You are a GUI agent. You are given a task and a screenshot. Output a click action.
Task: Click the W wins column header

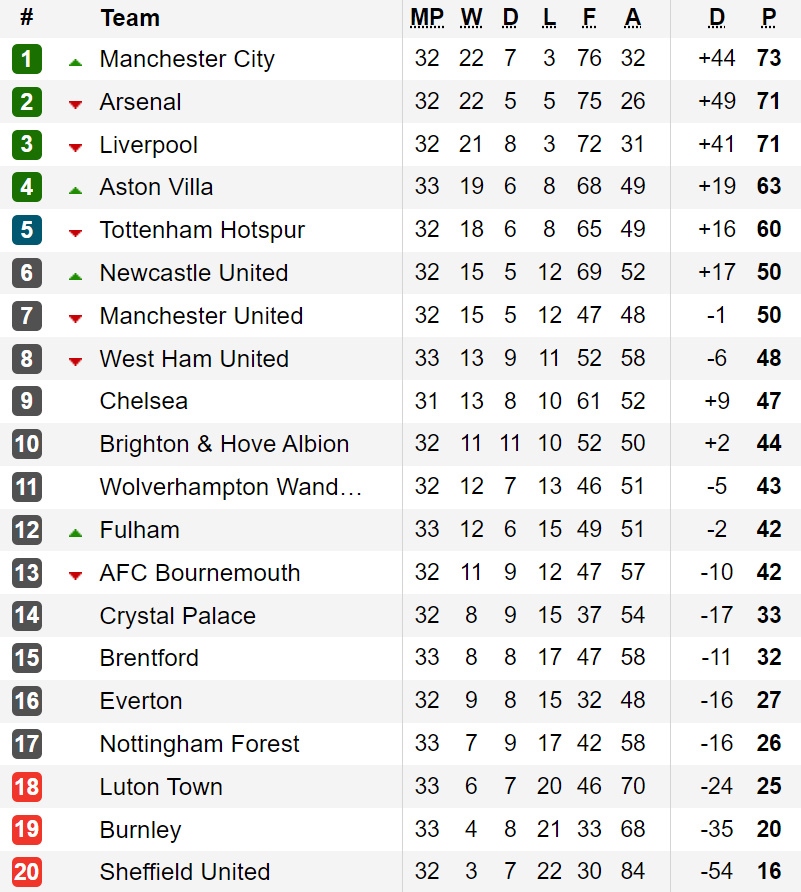[471, 18]
